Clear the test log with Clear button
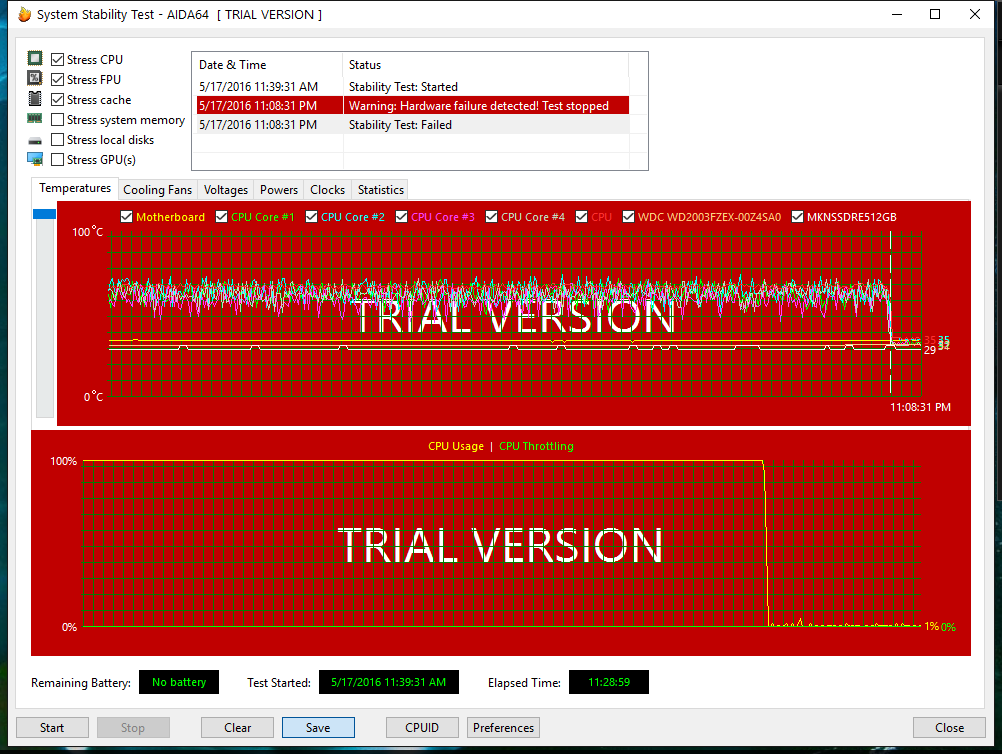The height and width of the screenshot is (754, 1002). click(x=237, y=727)
